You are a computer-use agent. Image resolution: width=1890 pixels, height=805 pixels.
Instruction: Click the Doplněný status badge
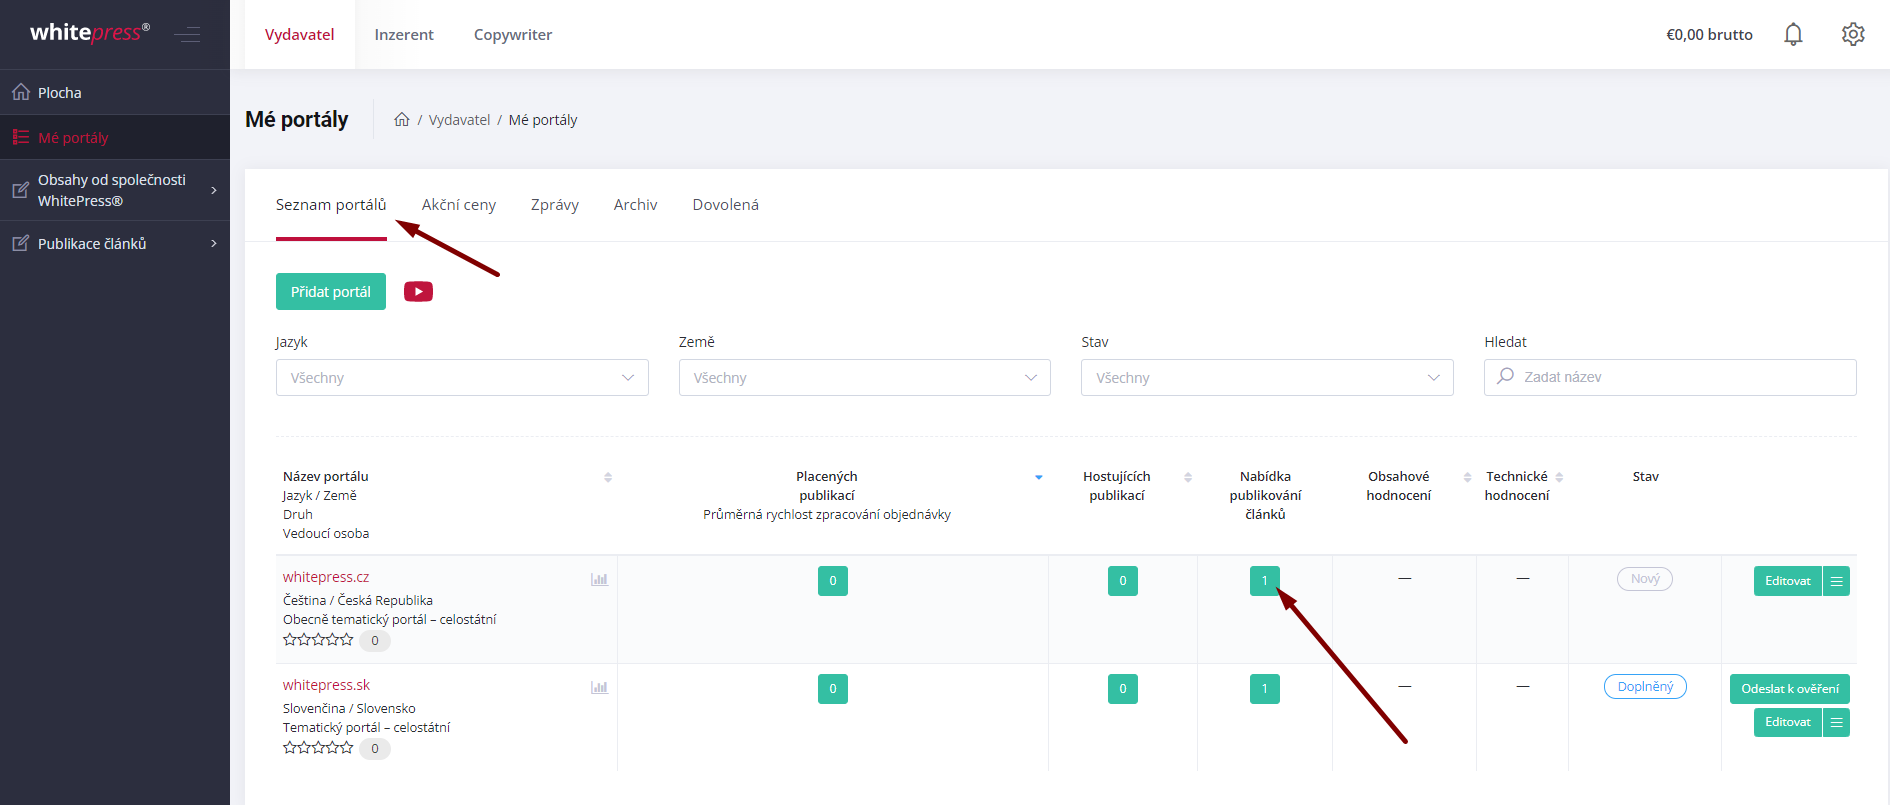pyautogui.click(x=1645, y=687)
